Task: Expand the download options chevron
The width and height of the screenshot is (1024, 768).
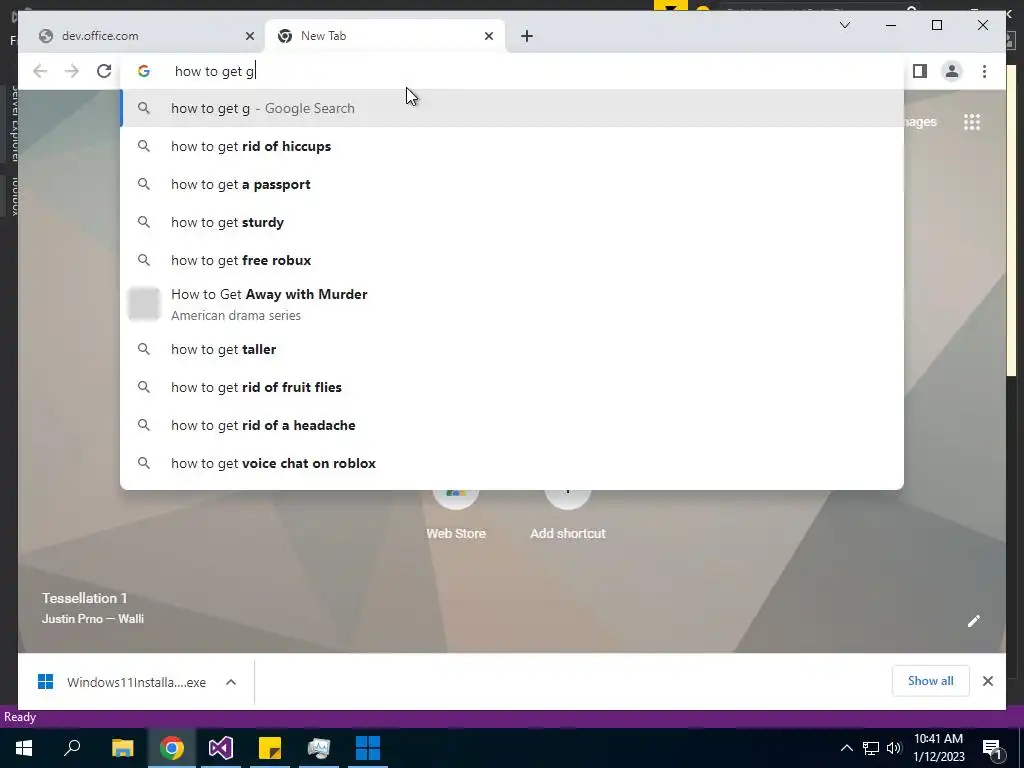Action: pyautogui.click(x=231, y=682)
